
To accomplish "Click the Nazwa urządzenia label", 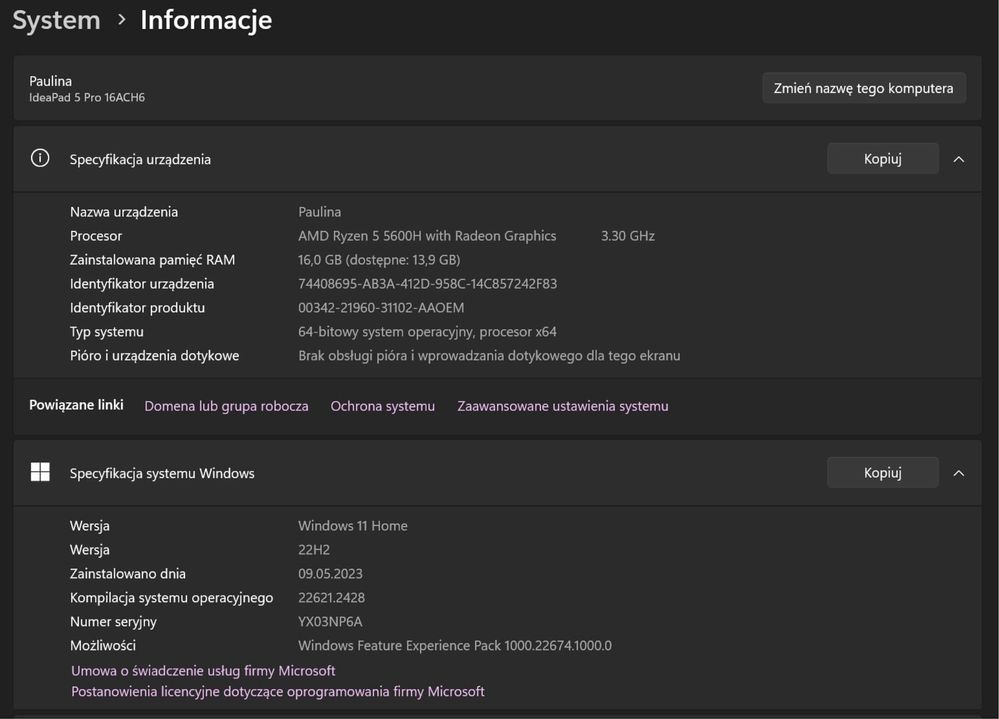I will [124, 211].
